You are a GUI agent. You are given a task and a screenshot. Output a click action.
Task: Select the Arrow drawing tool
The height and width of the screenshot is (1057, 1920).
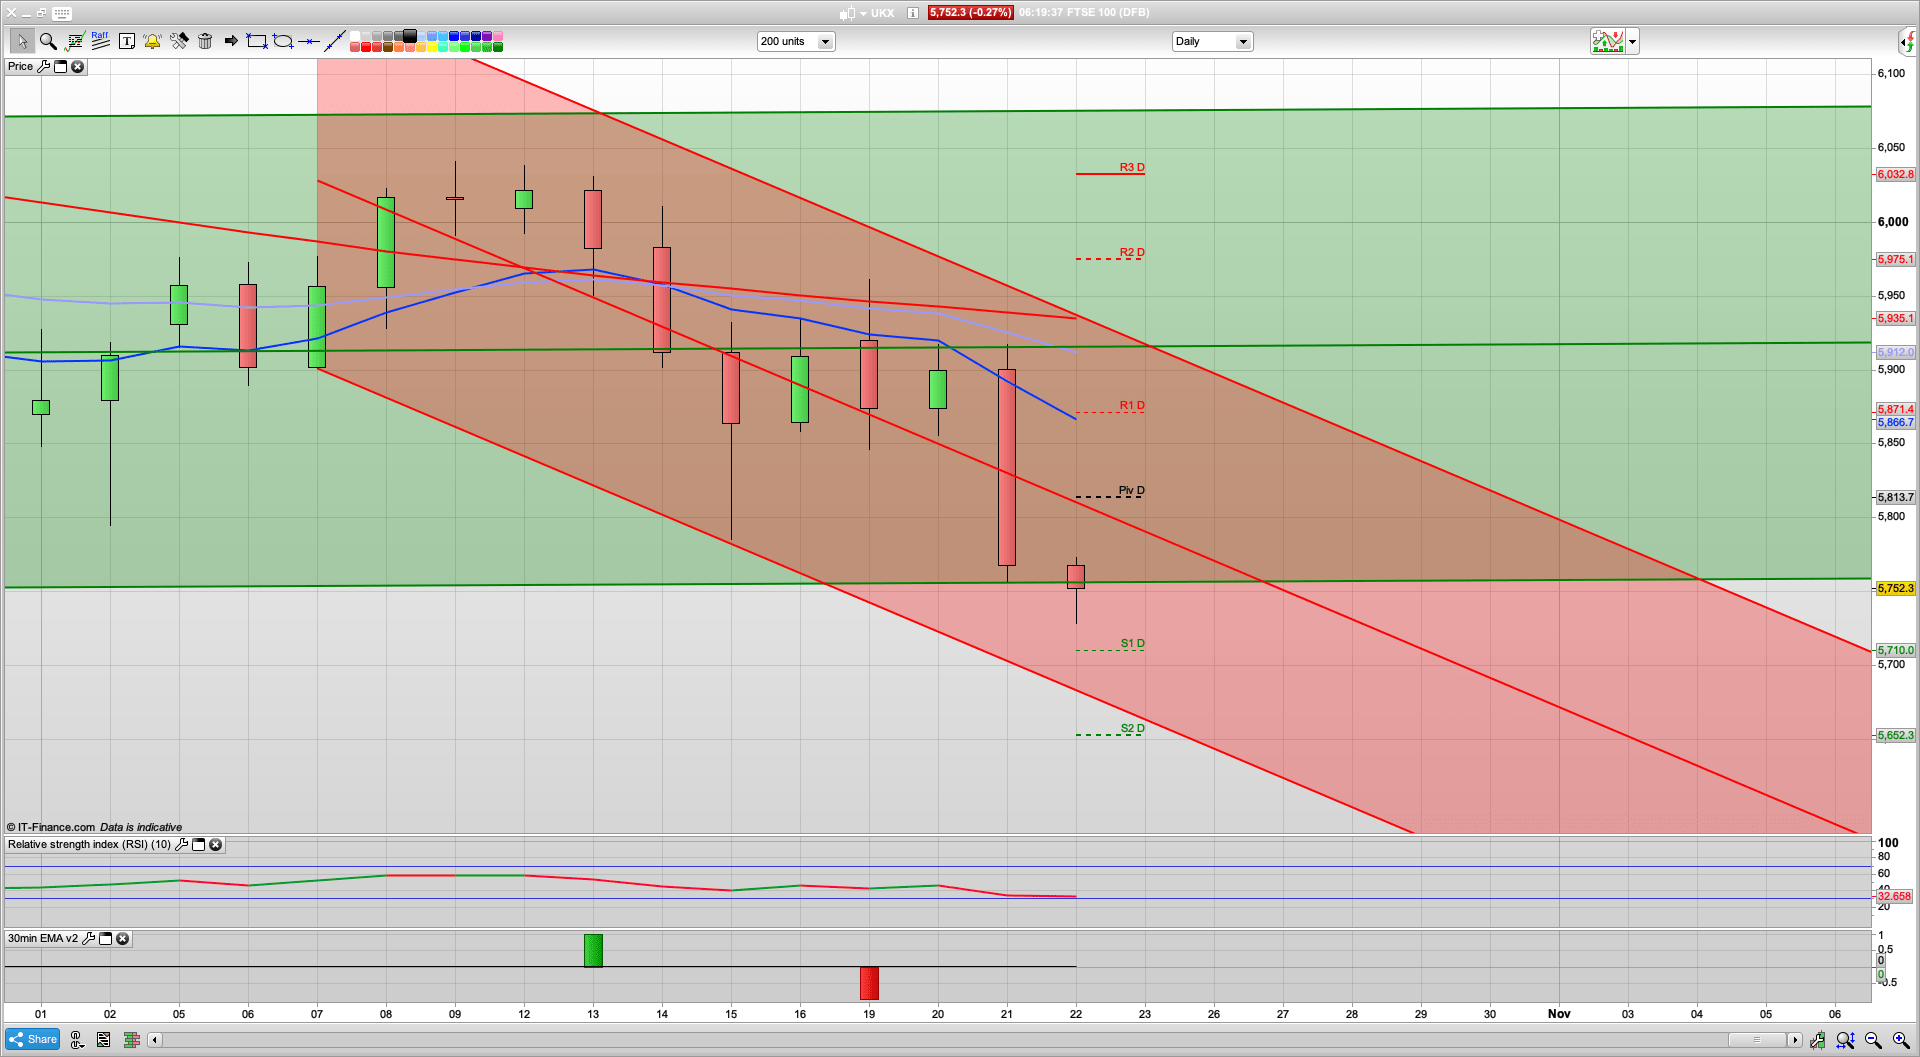point(231,41)
